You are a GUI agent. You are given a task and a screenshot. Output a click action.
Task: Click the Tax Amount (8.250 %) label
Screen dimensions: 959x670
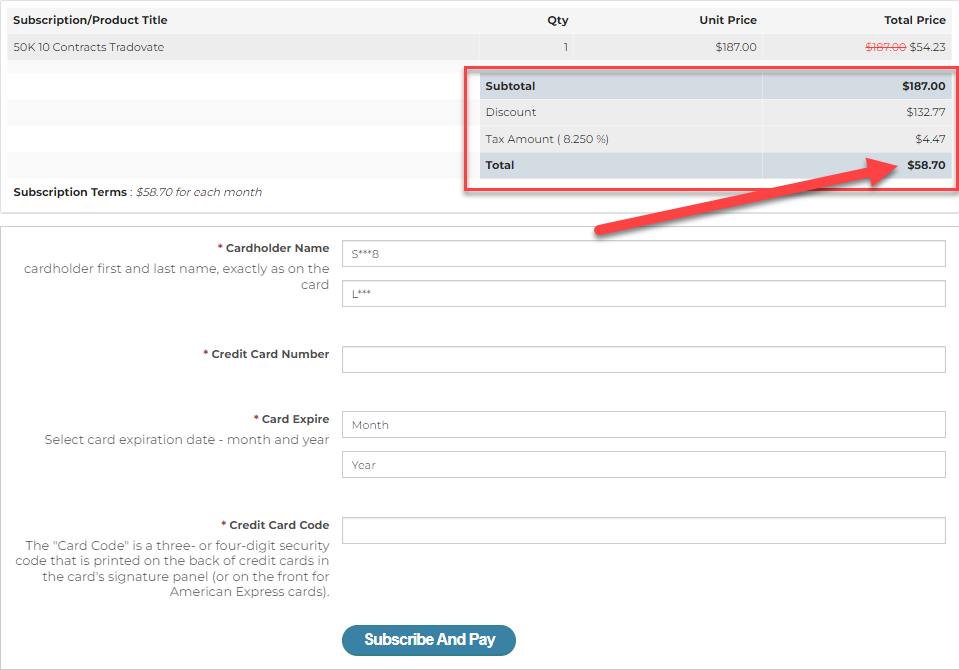[546, 139]
